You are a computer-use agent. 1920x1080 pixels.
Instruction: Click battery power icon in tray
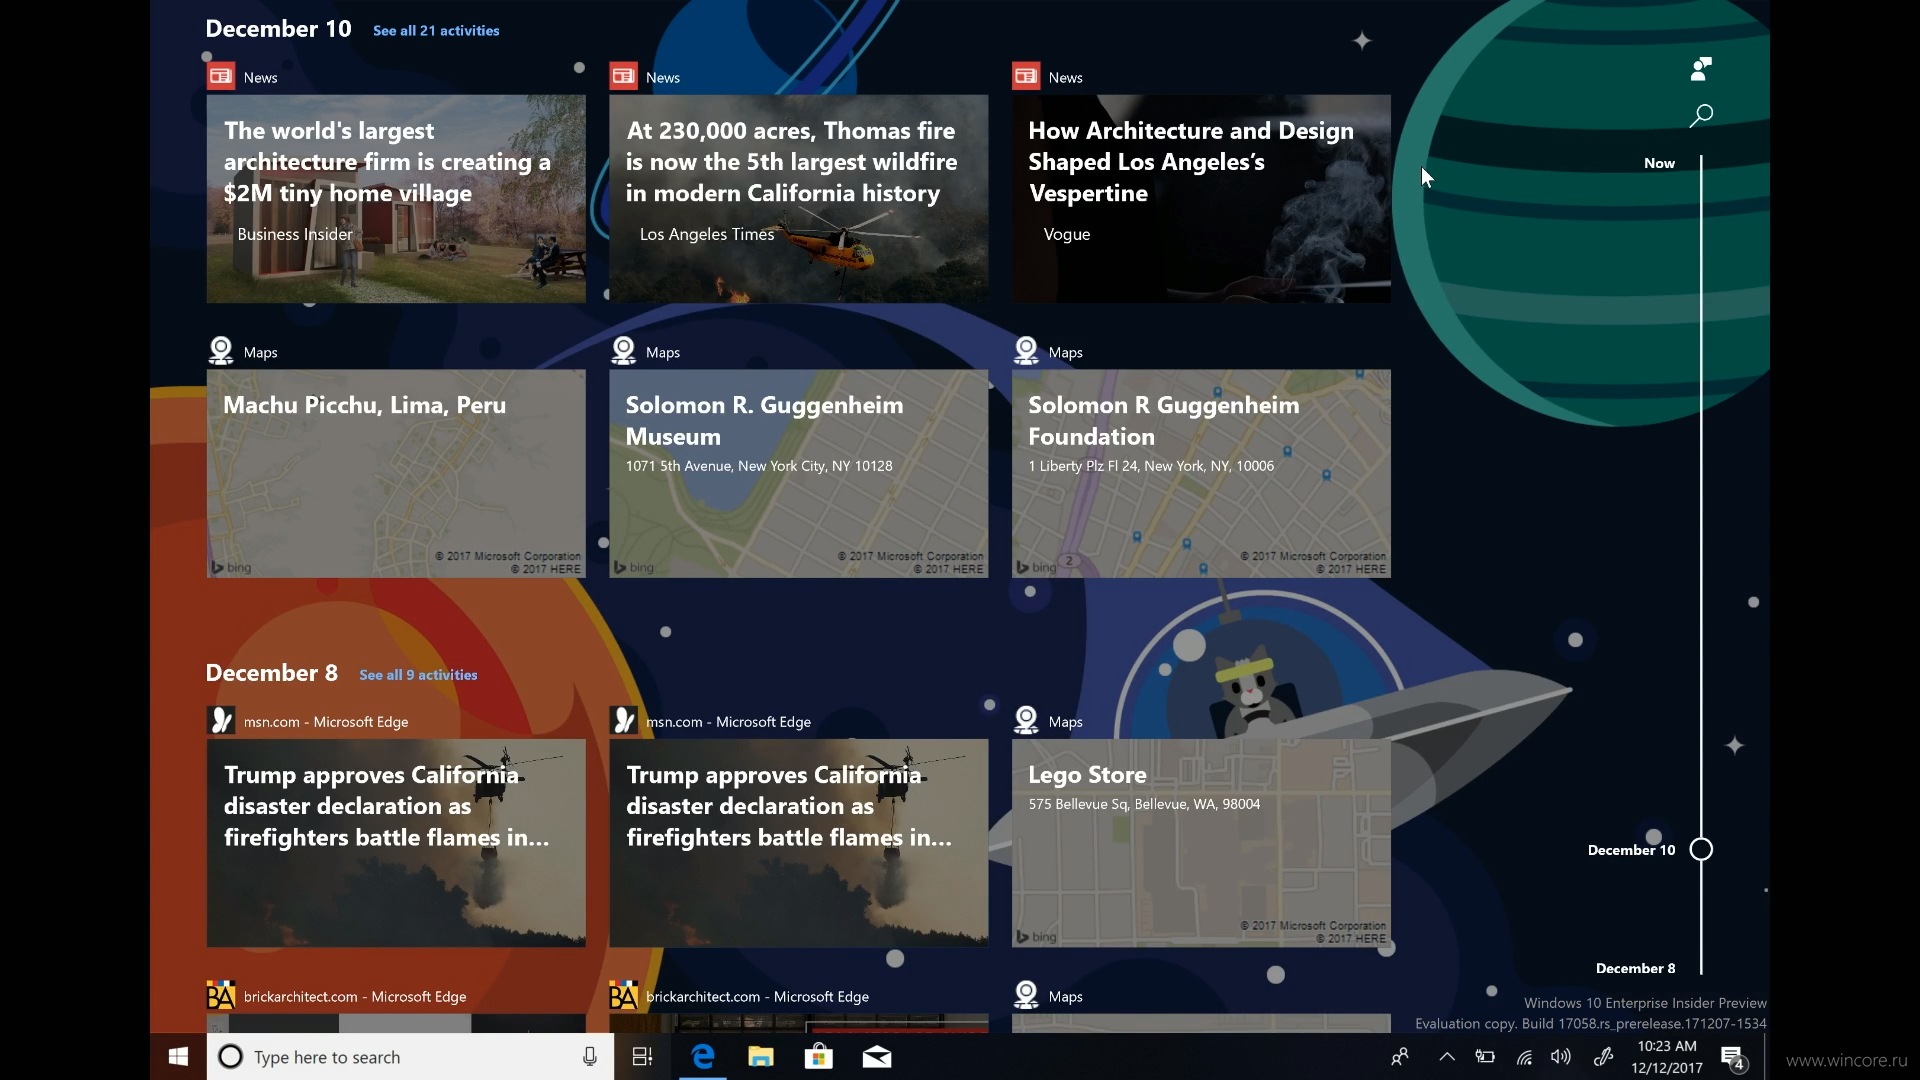coord(1485,1057)
